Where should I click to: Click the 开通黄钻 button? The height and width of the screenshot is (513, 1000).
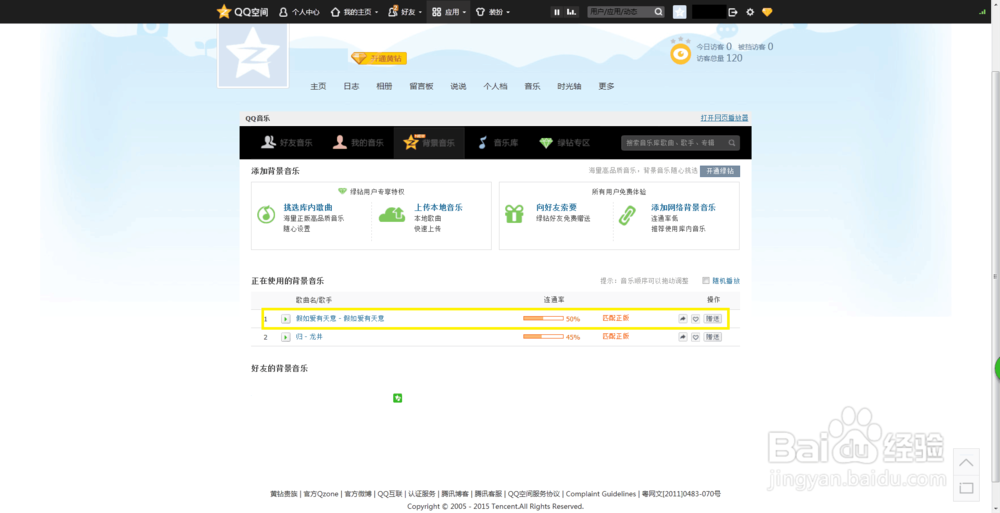pos(378,58)
